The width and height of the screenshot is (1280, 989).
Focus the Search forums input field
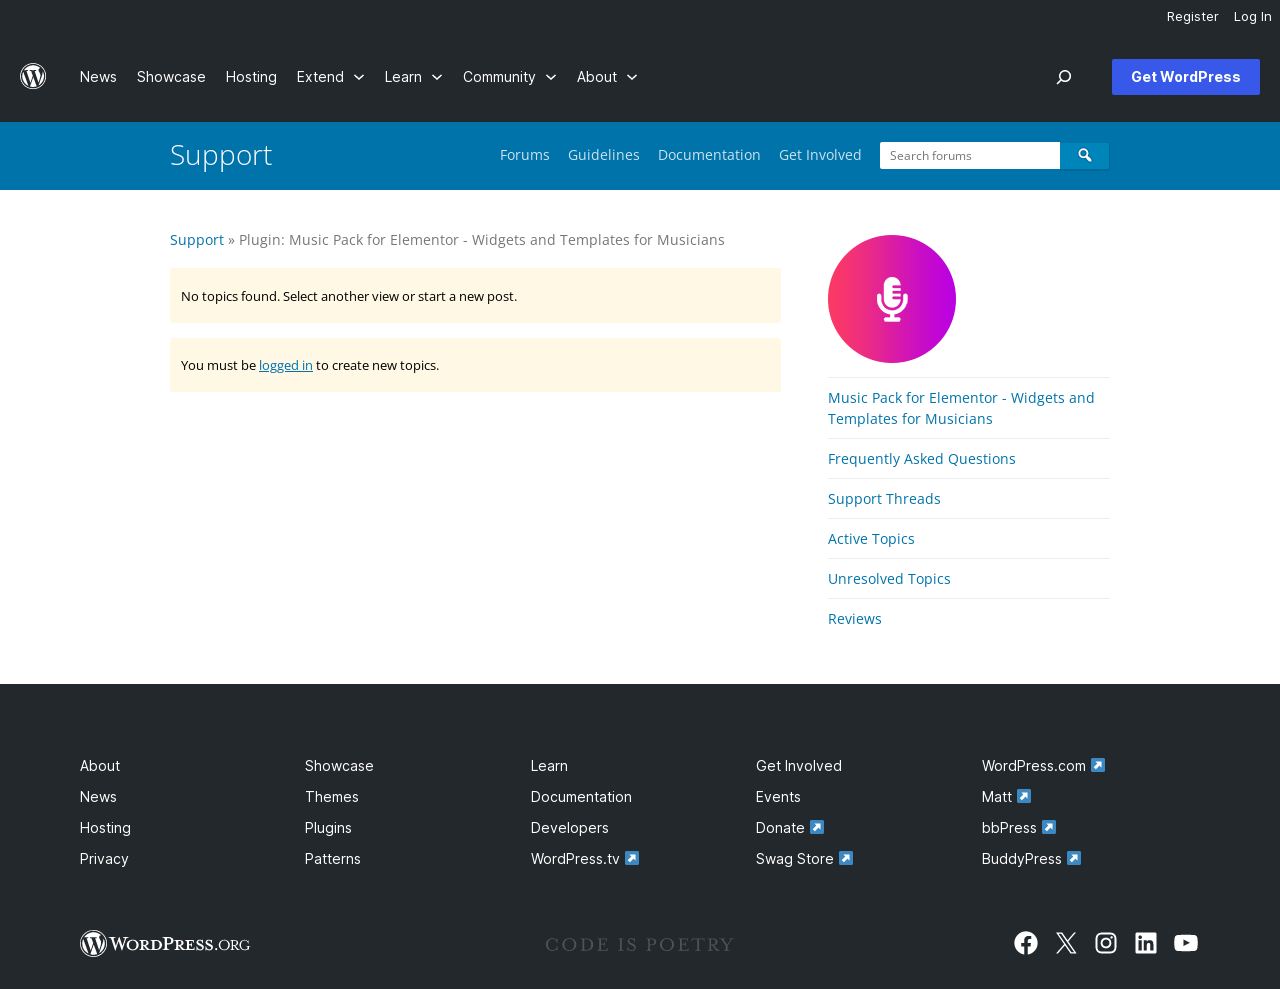tap(970, 156)
